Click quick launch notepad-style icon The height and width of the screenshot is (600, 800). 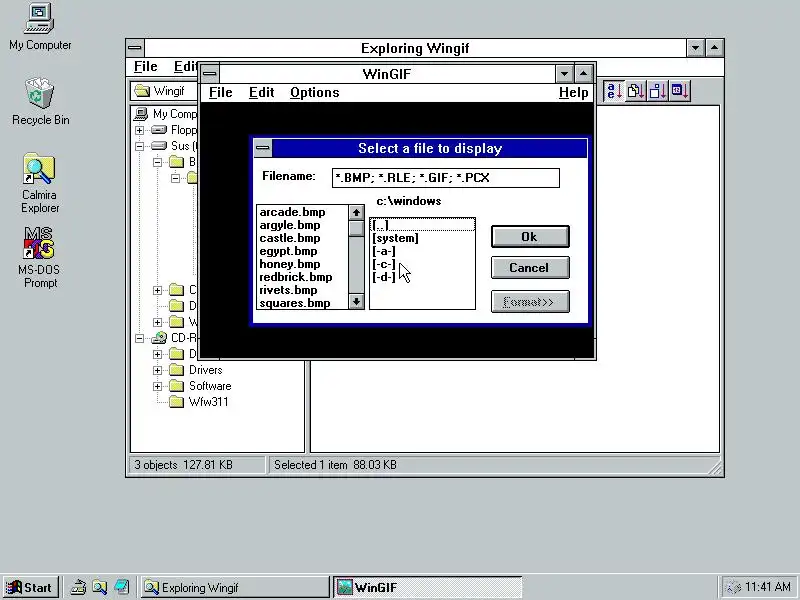(x=121, y=587)
